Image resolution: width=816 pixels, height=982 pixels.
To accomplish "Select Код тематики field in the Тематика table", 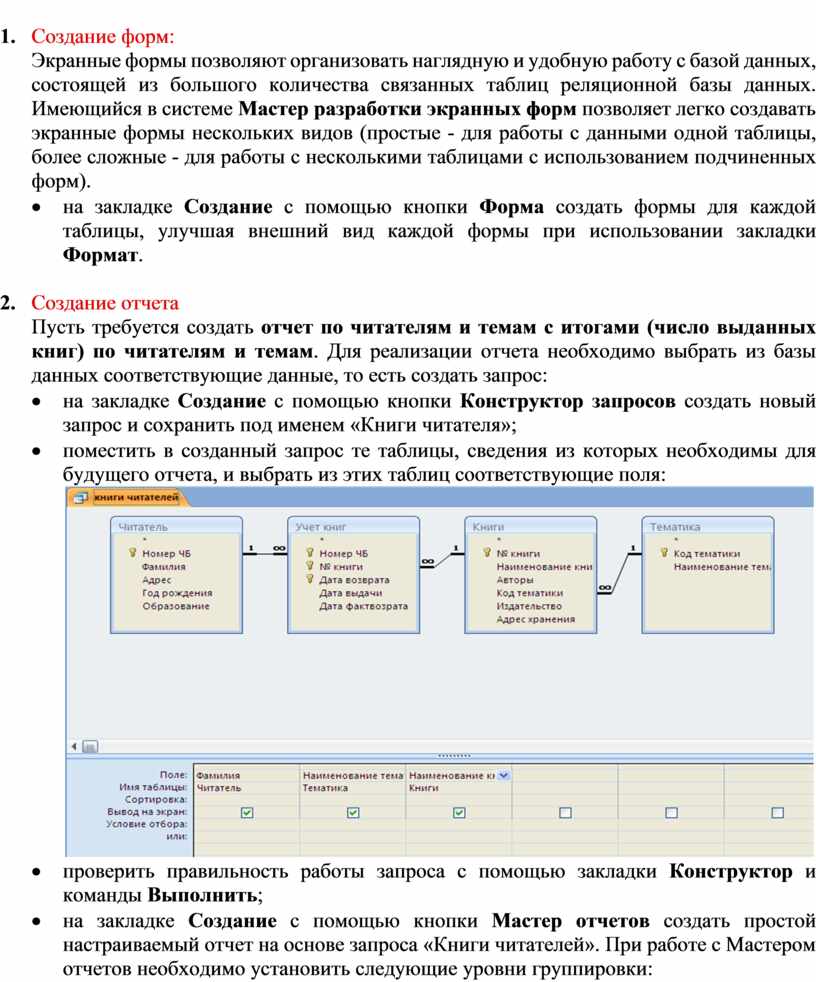I will coord(707,554).
